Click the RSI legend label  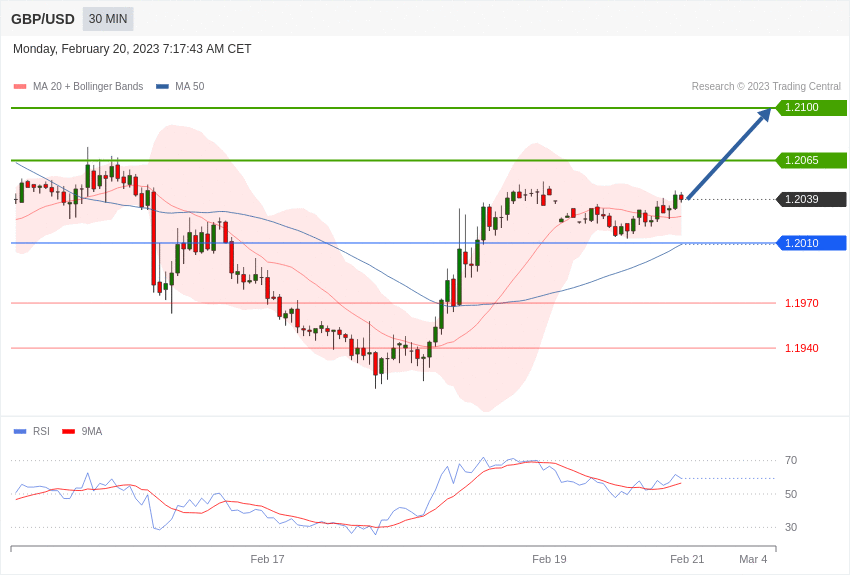point(41,431)
